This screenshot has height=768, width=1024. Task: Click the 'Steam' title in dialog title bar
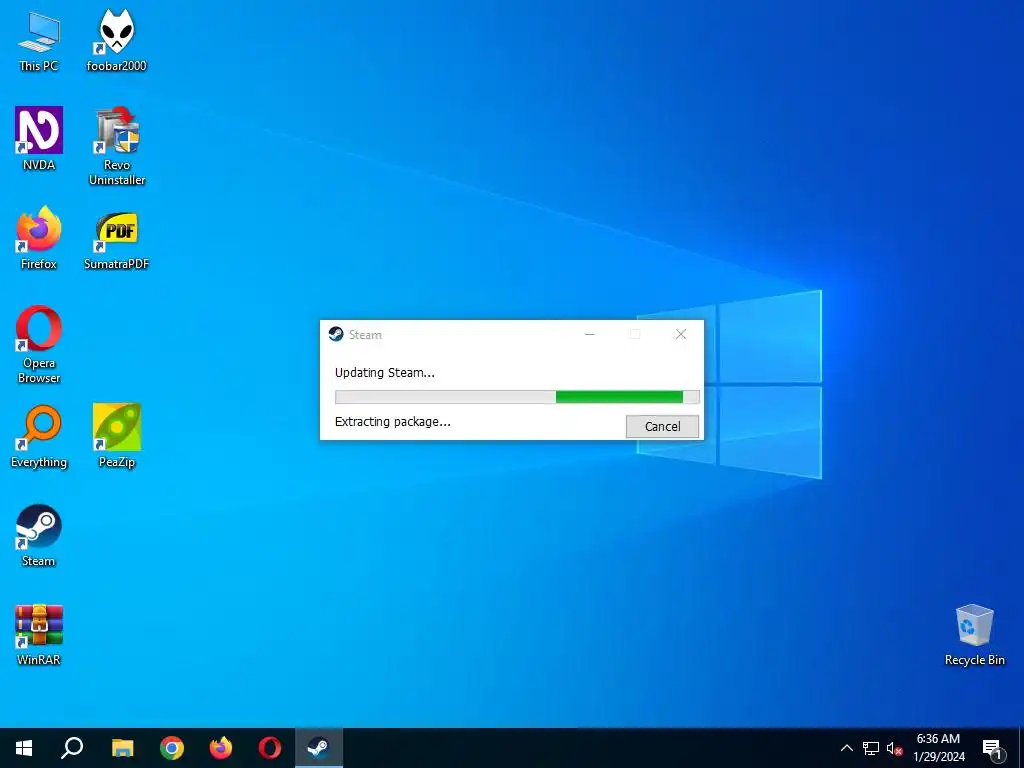pyautogui.click(x=365, y=335)
